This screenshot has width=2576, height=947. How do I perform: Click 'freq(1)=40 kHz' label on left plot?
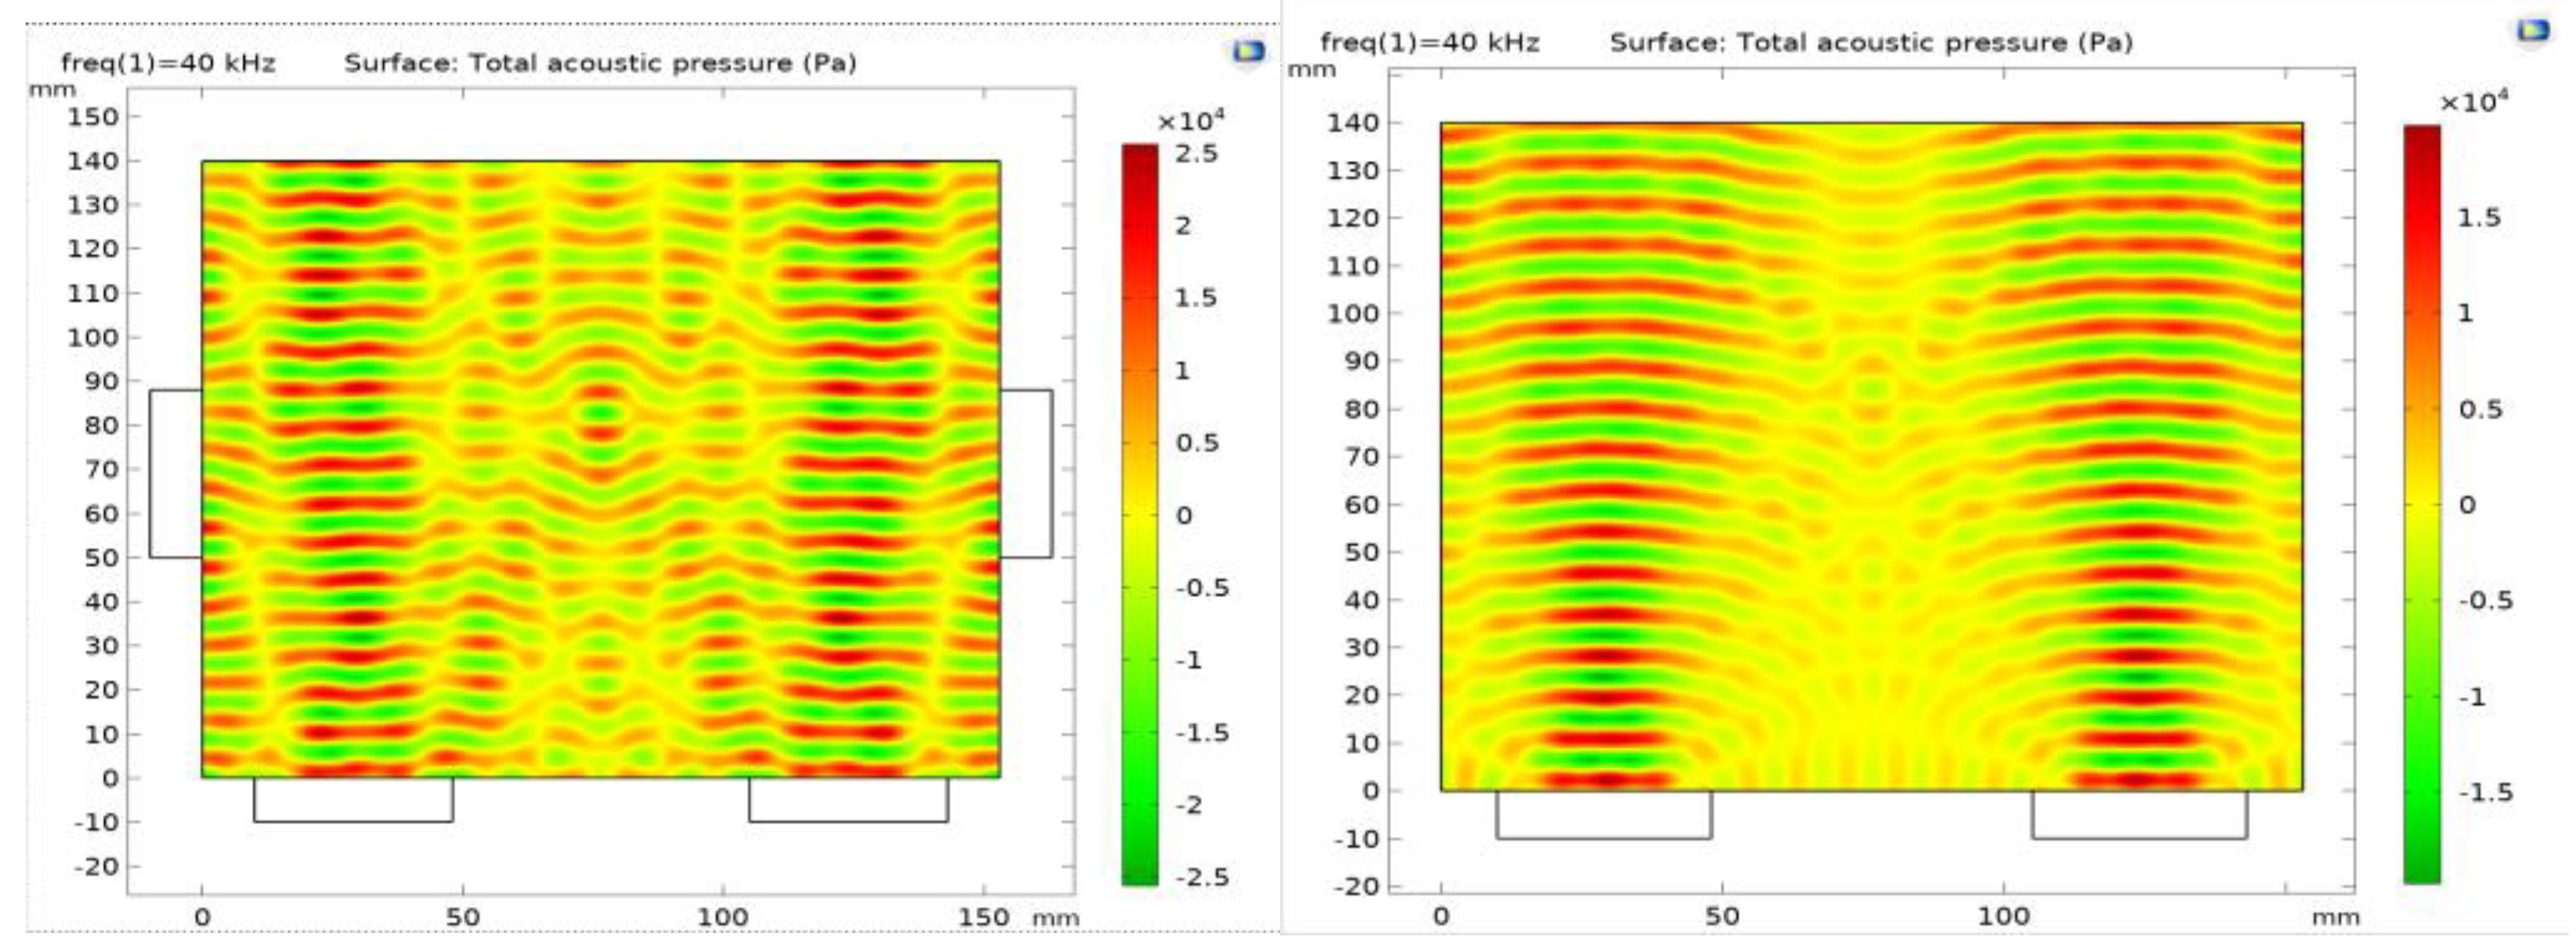coord(168,63)
